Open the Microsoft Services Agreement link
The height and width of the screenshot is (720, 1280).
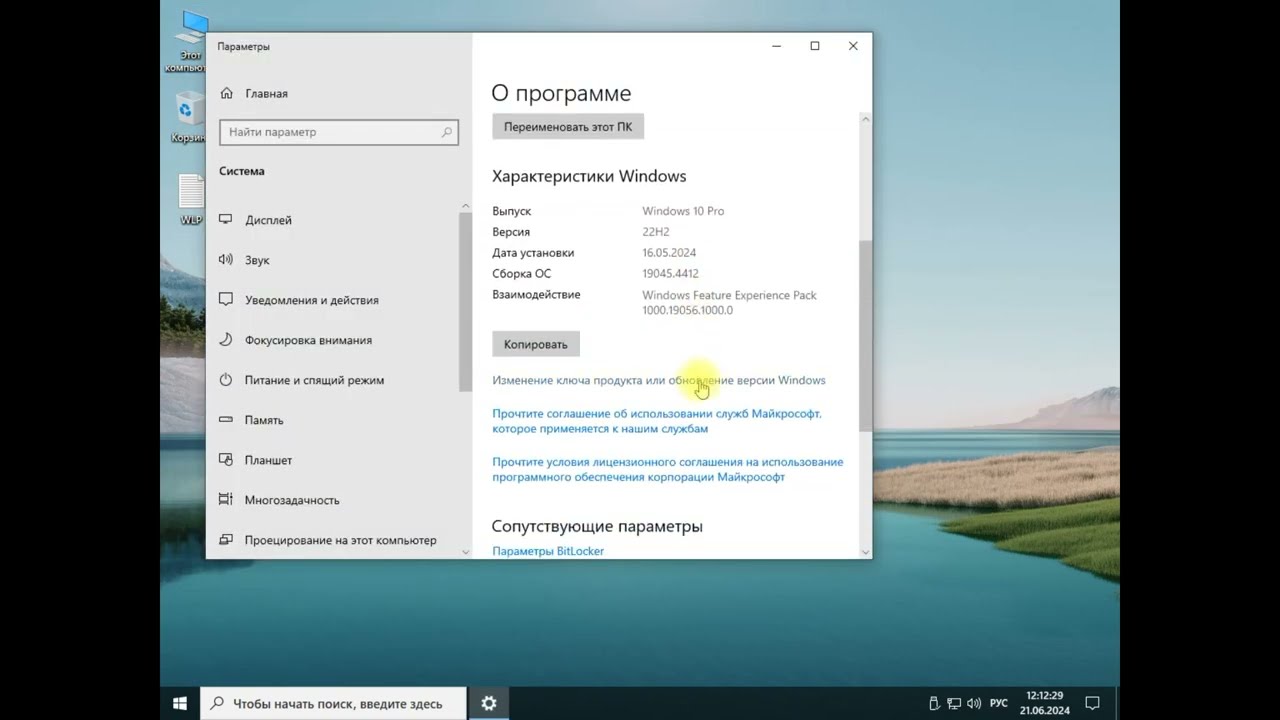tap(657, 421)
